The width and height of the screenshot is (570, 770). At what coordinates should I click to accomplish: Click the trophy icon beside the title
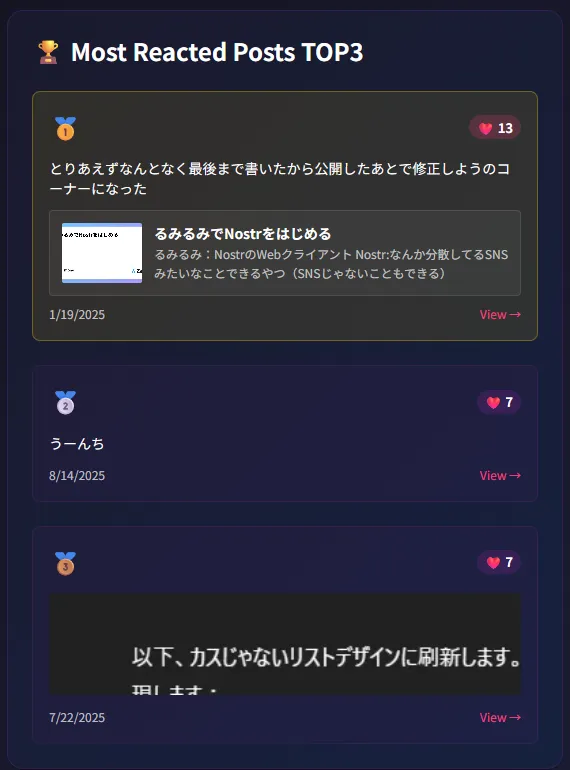point(48,52)
